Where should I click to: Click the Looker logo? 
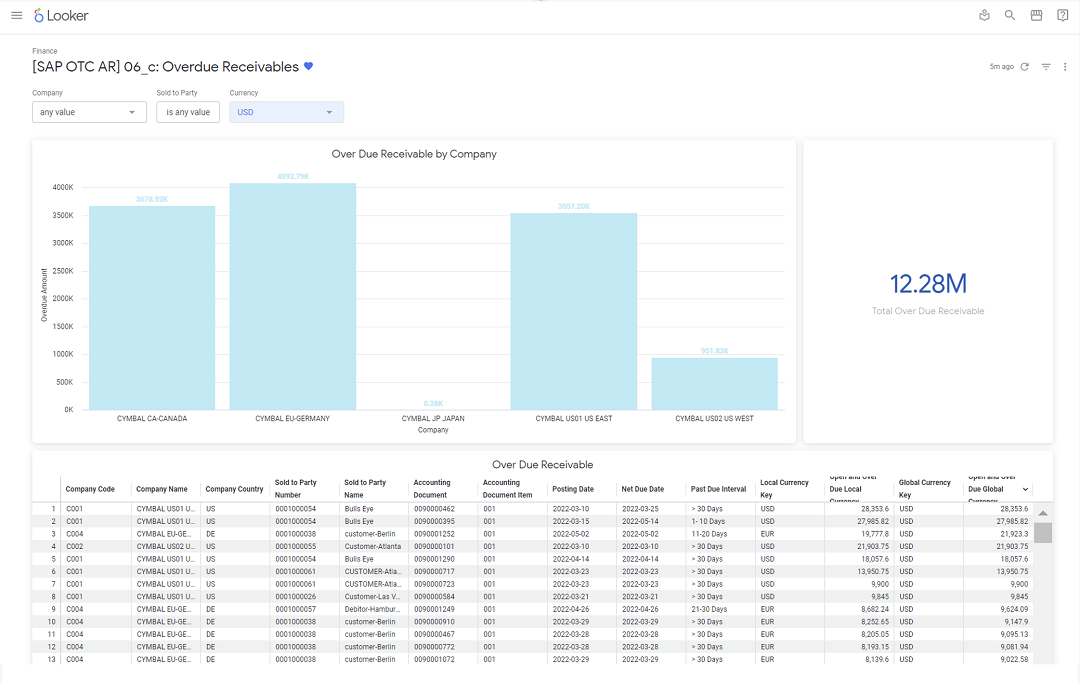(61, 15)
